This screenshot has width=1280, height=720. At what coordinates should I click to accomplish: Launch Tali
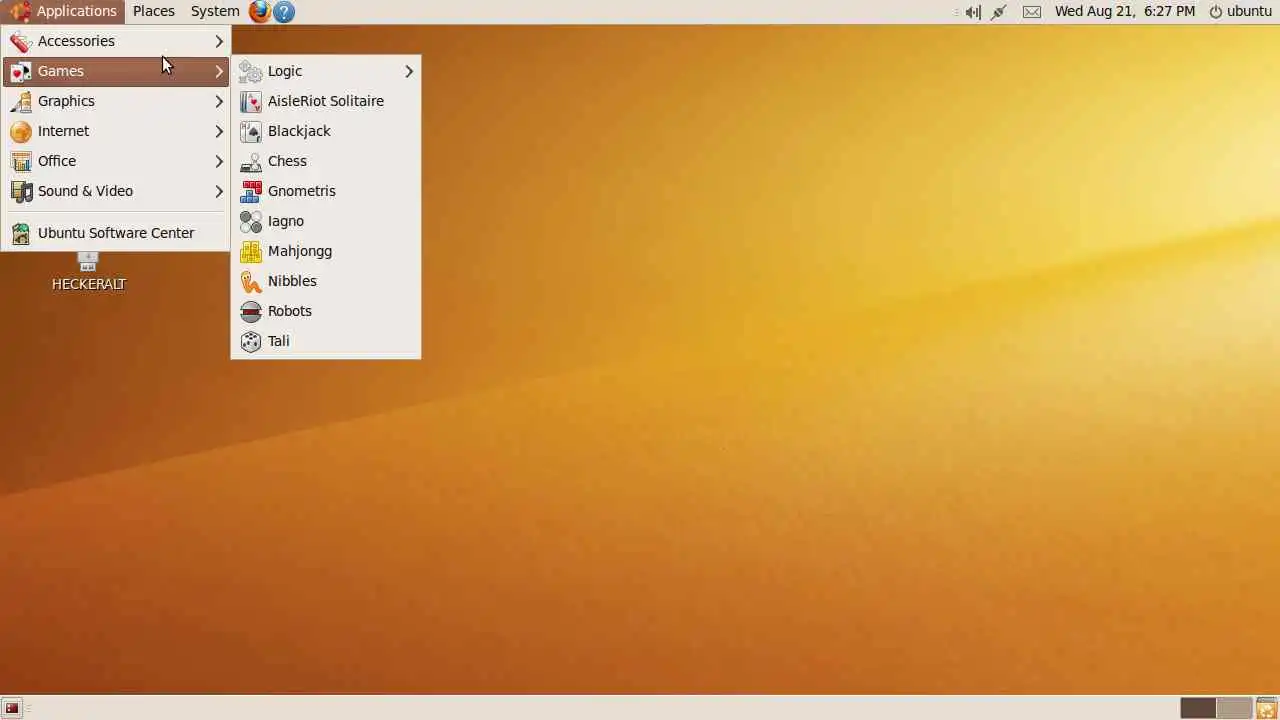tap(326, 341)
